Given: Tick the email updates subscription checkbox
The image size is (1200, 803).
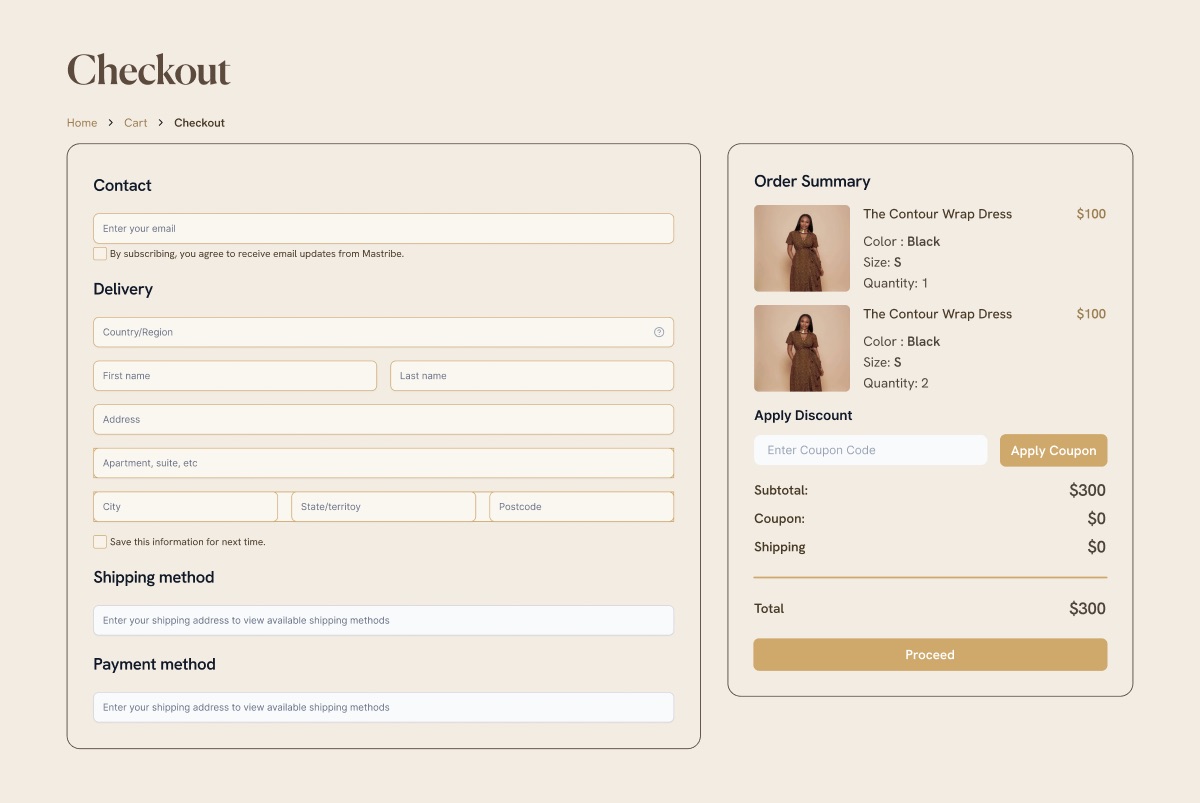Looking at the screenshot, I should click(100, 254).
